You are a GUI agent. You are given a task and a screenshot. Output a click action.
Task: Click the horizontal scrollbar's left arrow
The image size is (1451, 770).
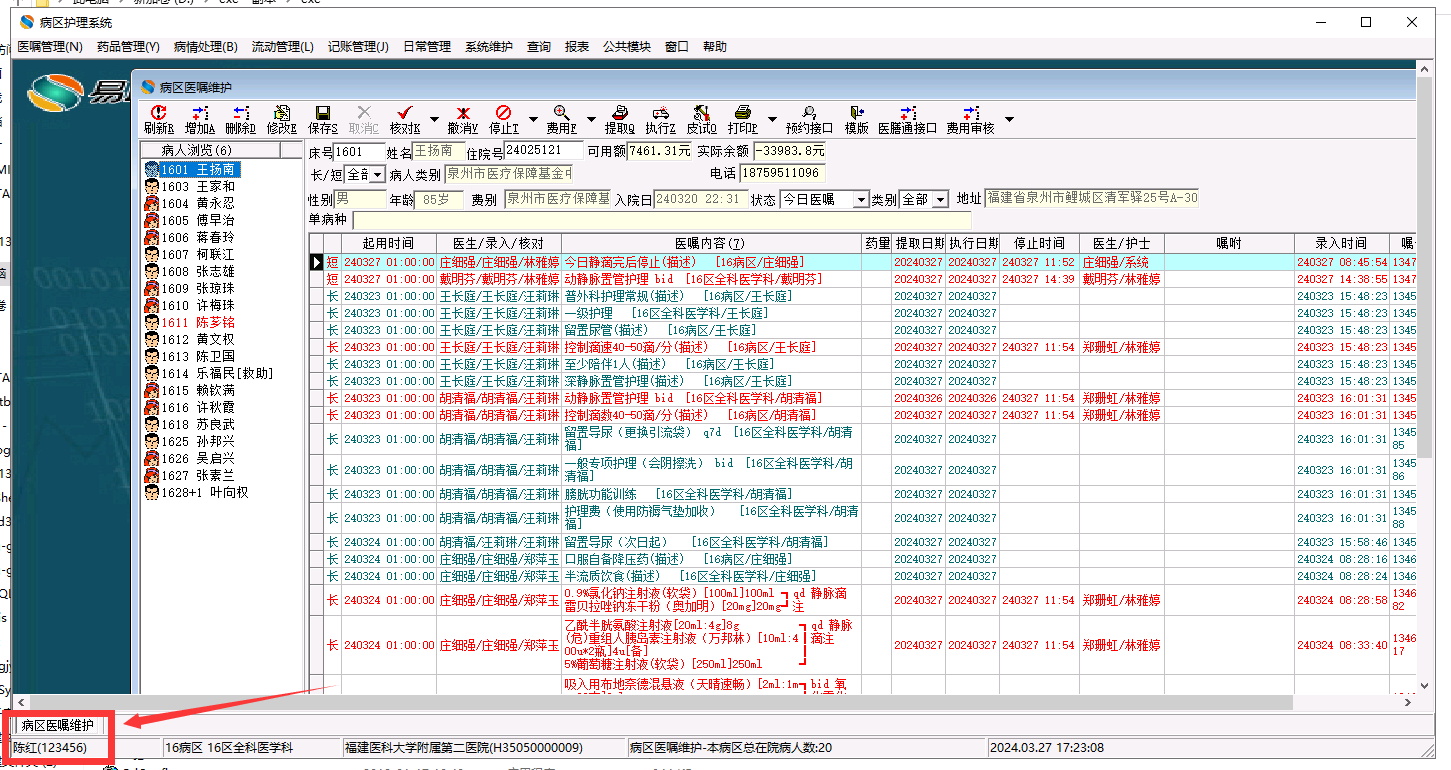click(19, 703)
